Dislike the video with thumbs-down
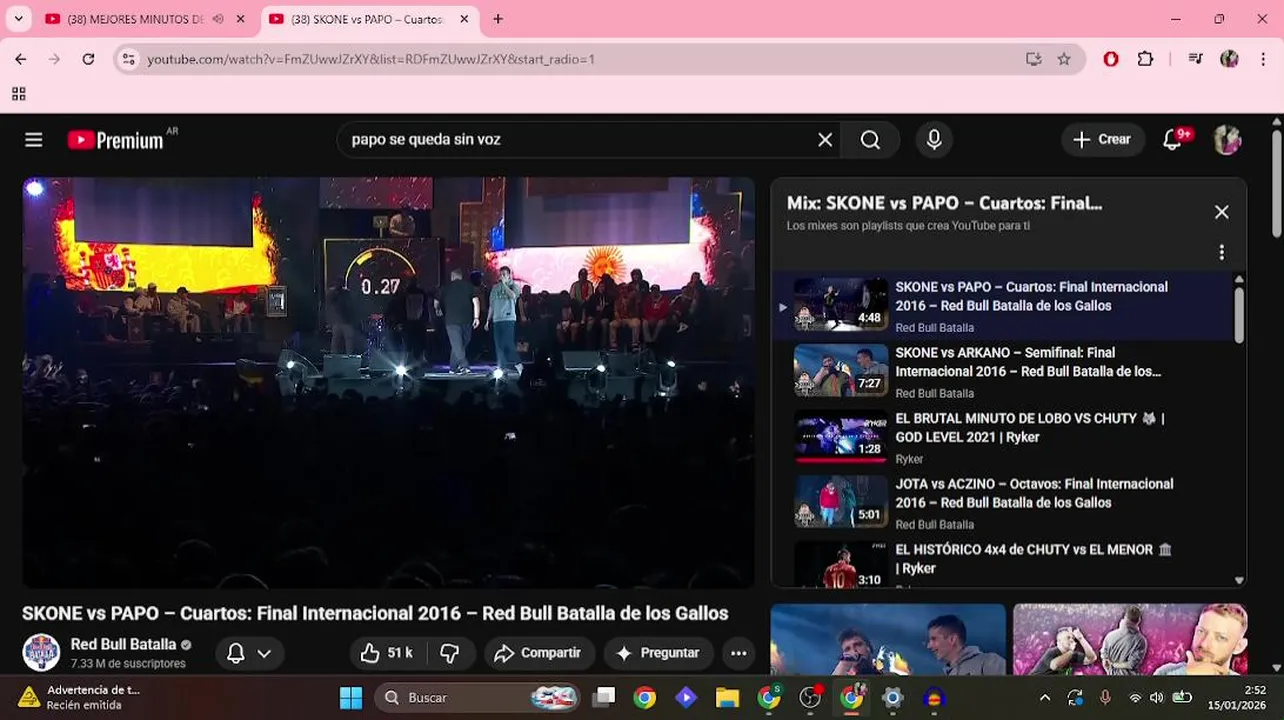1284x720 pixels. point(450,653)
